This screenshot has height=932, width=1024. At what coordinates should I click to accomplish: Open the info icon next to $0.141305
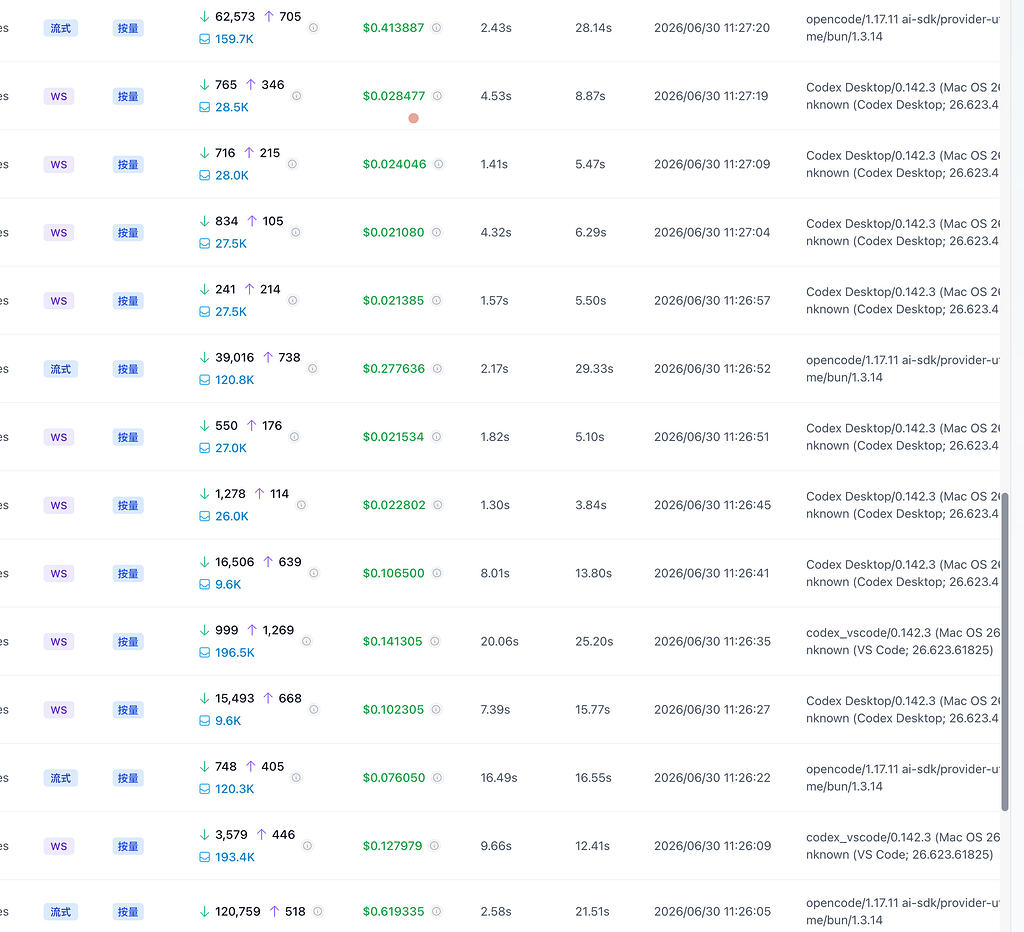point(434,641)
